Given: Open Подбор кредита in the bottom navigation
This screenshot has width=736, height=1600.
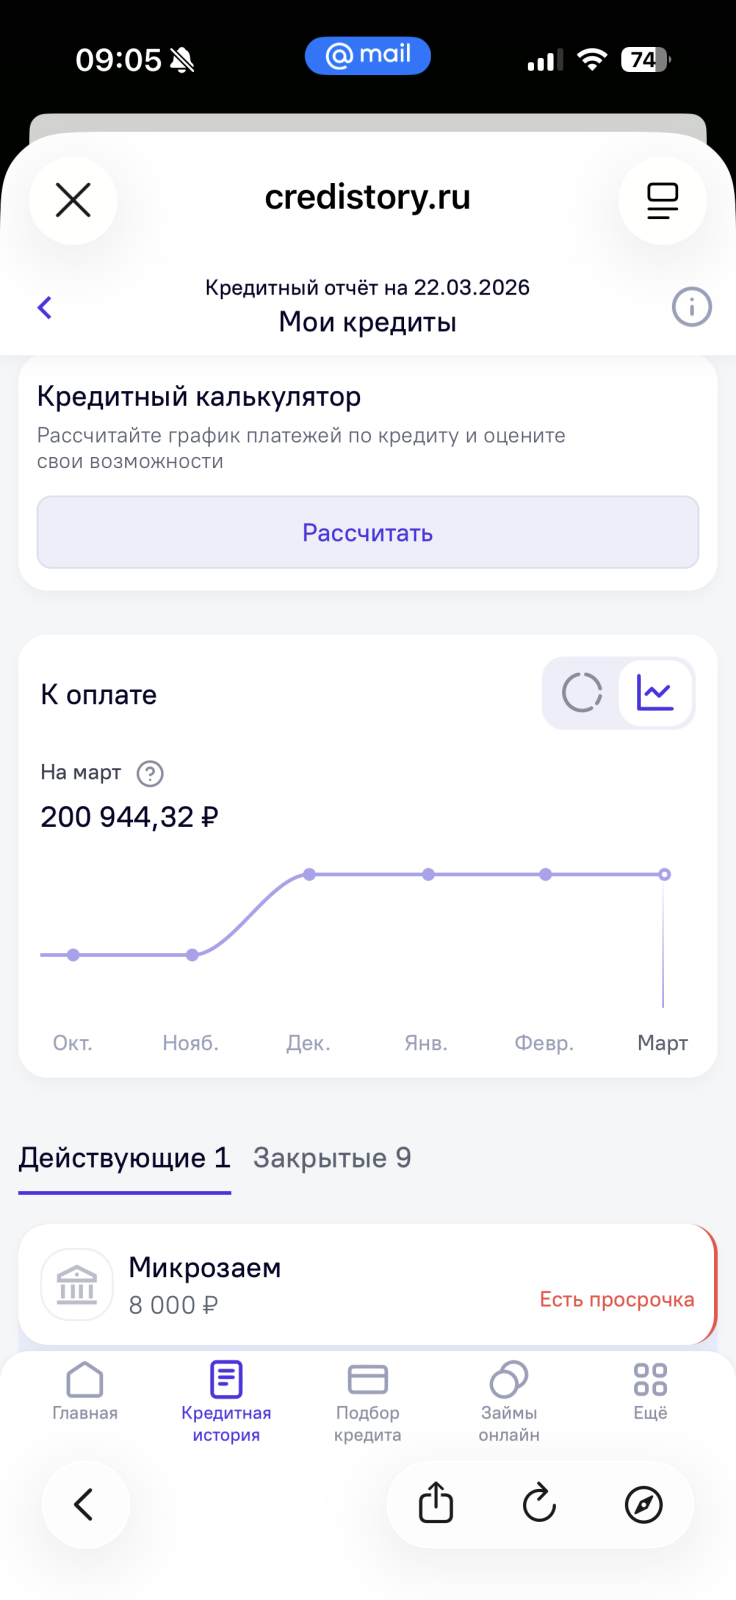Looking at the screenshot, I should click(368, 1402).
